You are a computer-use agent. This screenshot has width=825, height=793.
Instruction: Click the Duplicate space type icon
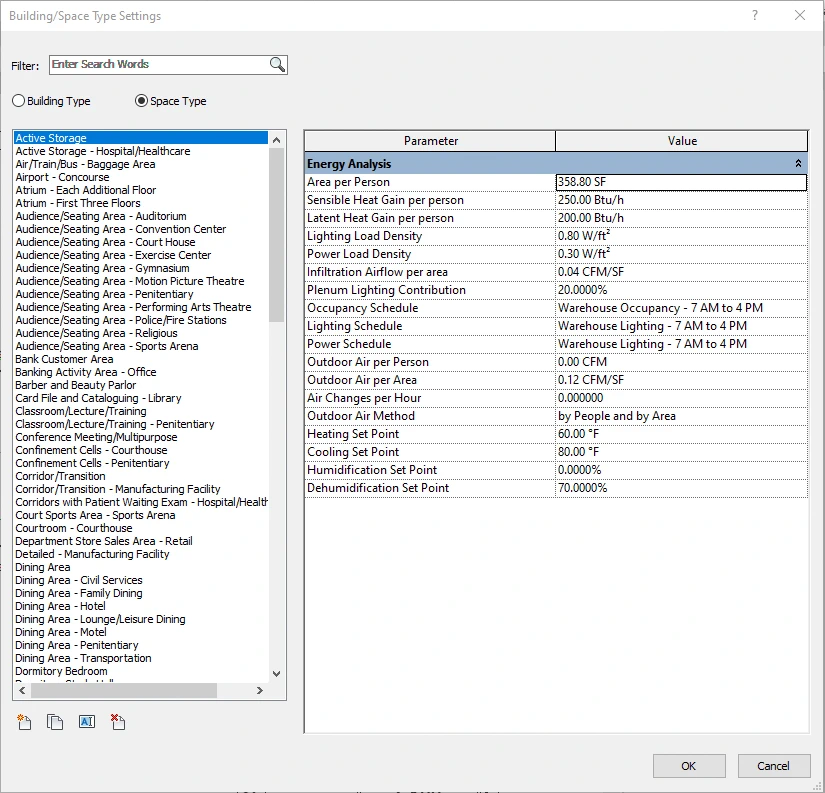pyautogui.click(x=55, y=722)
